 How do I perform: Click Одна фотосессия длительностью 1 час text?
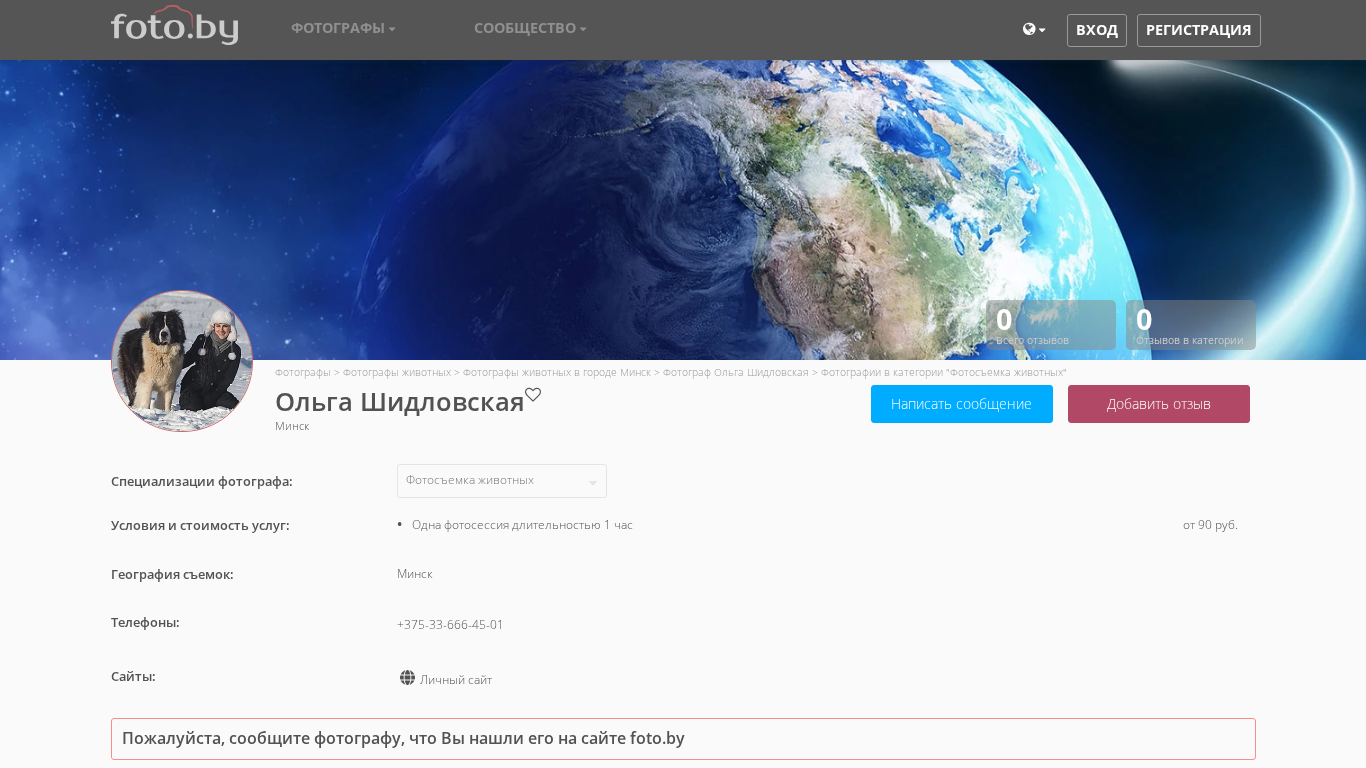tap(522, 525)
